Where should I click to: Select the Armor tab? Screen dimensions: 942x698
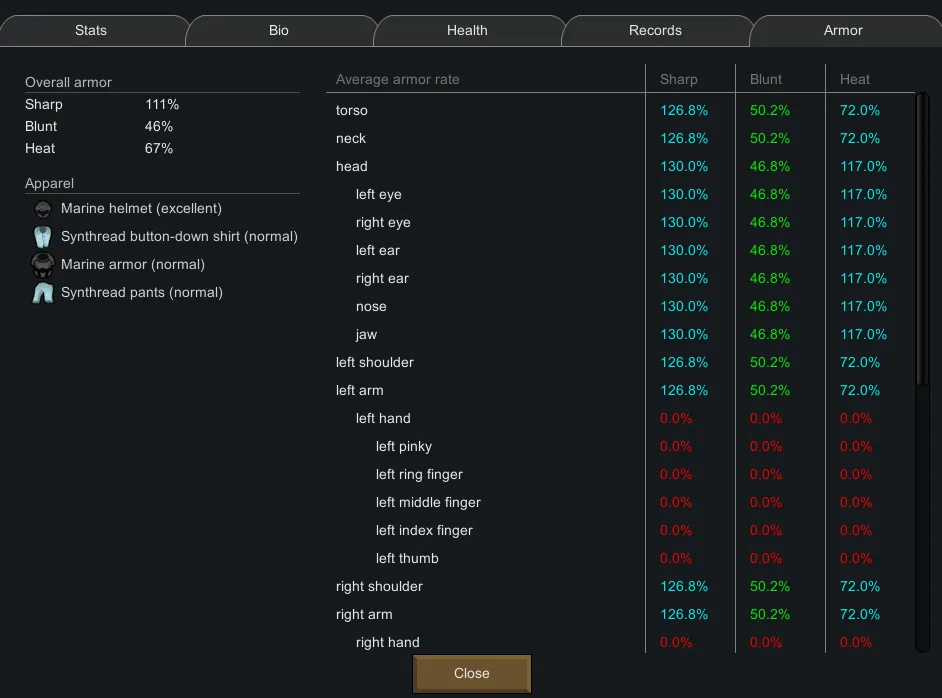click(843, 31)
